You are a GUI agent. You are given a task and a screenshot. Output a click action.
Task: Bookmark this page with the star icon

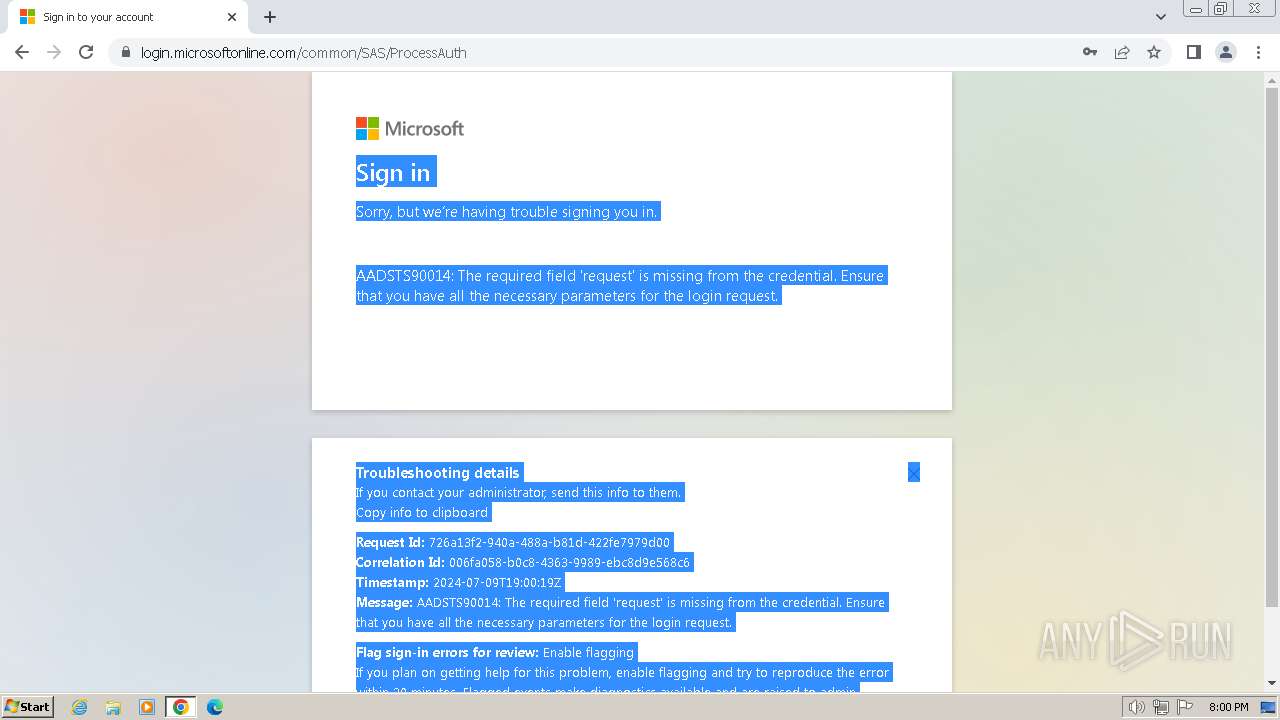[x=1154, y=52]
